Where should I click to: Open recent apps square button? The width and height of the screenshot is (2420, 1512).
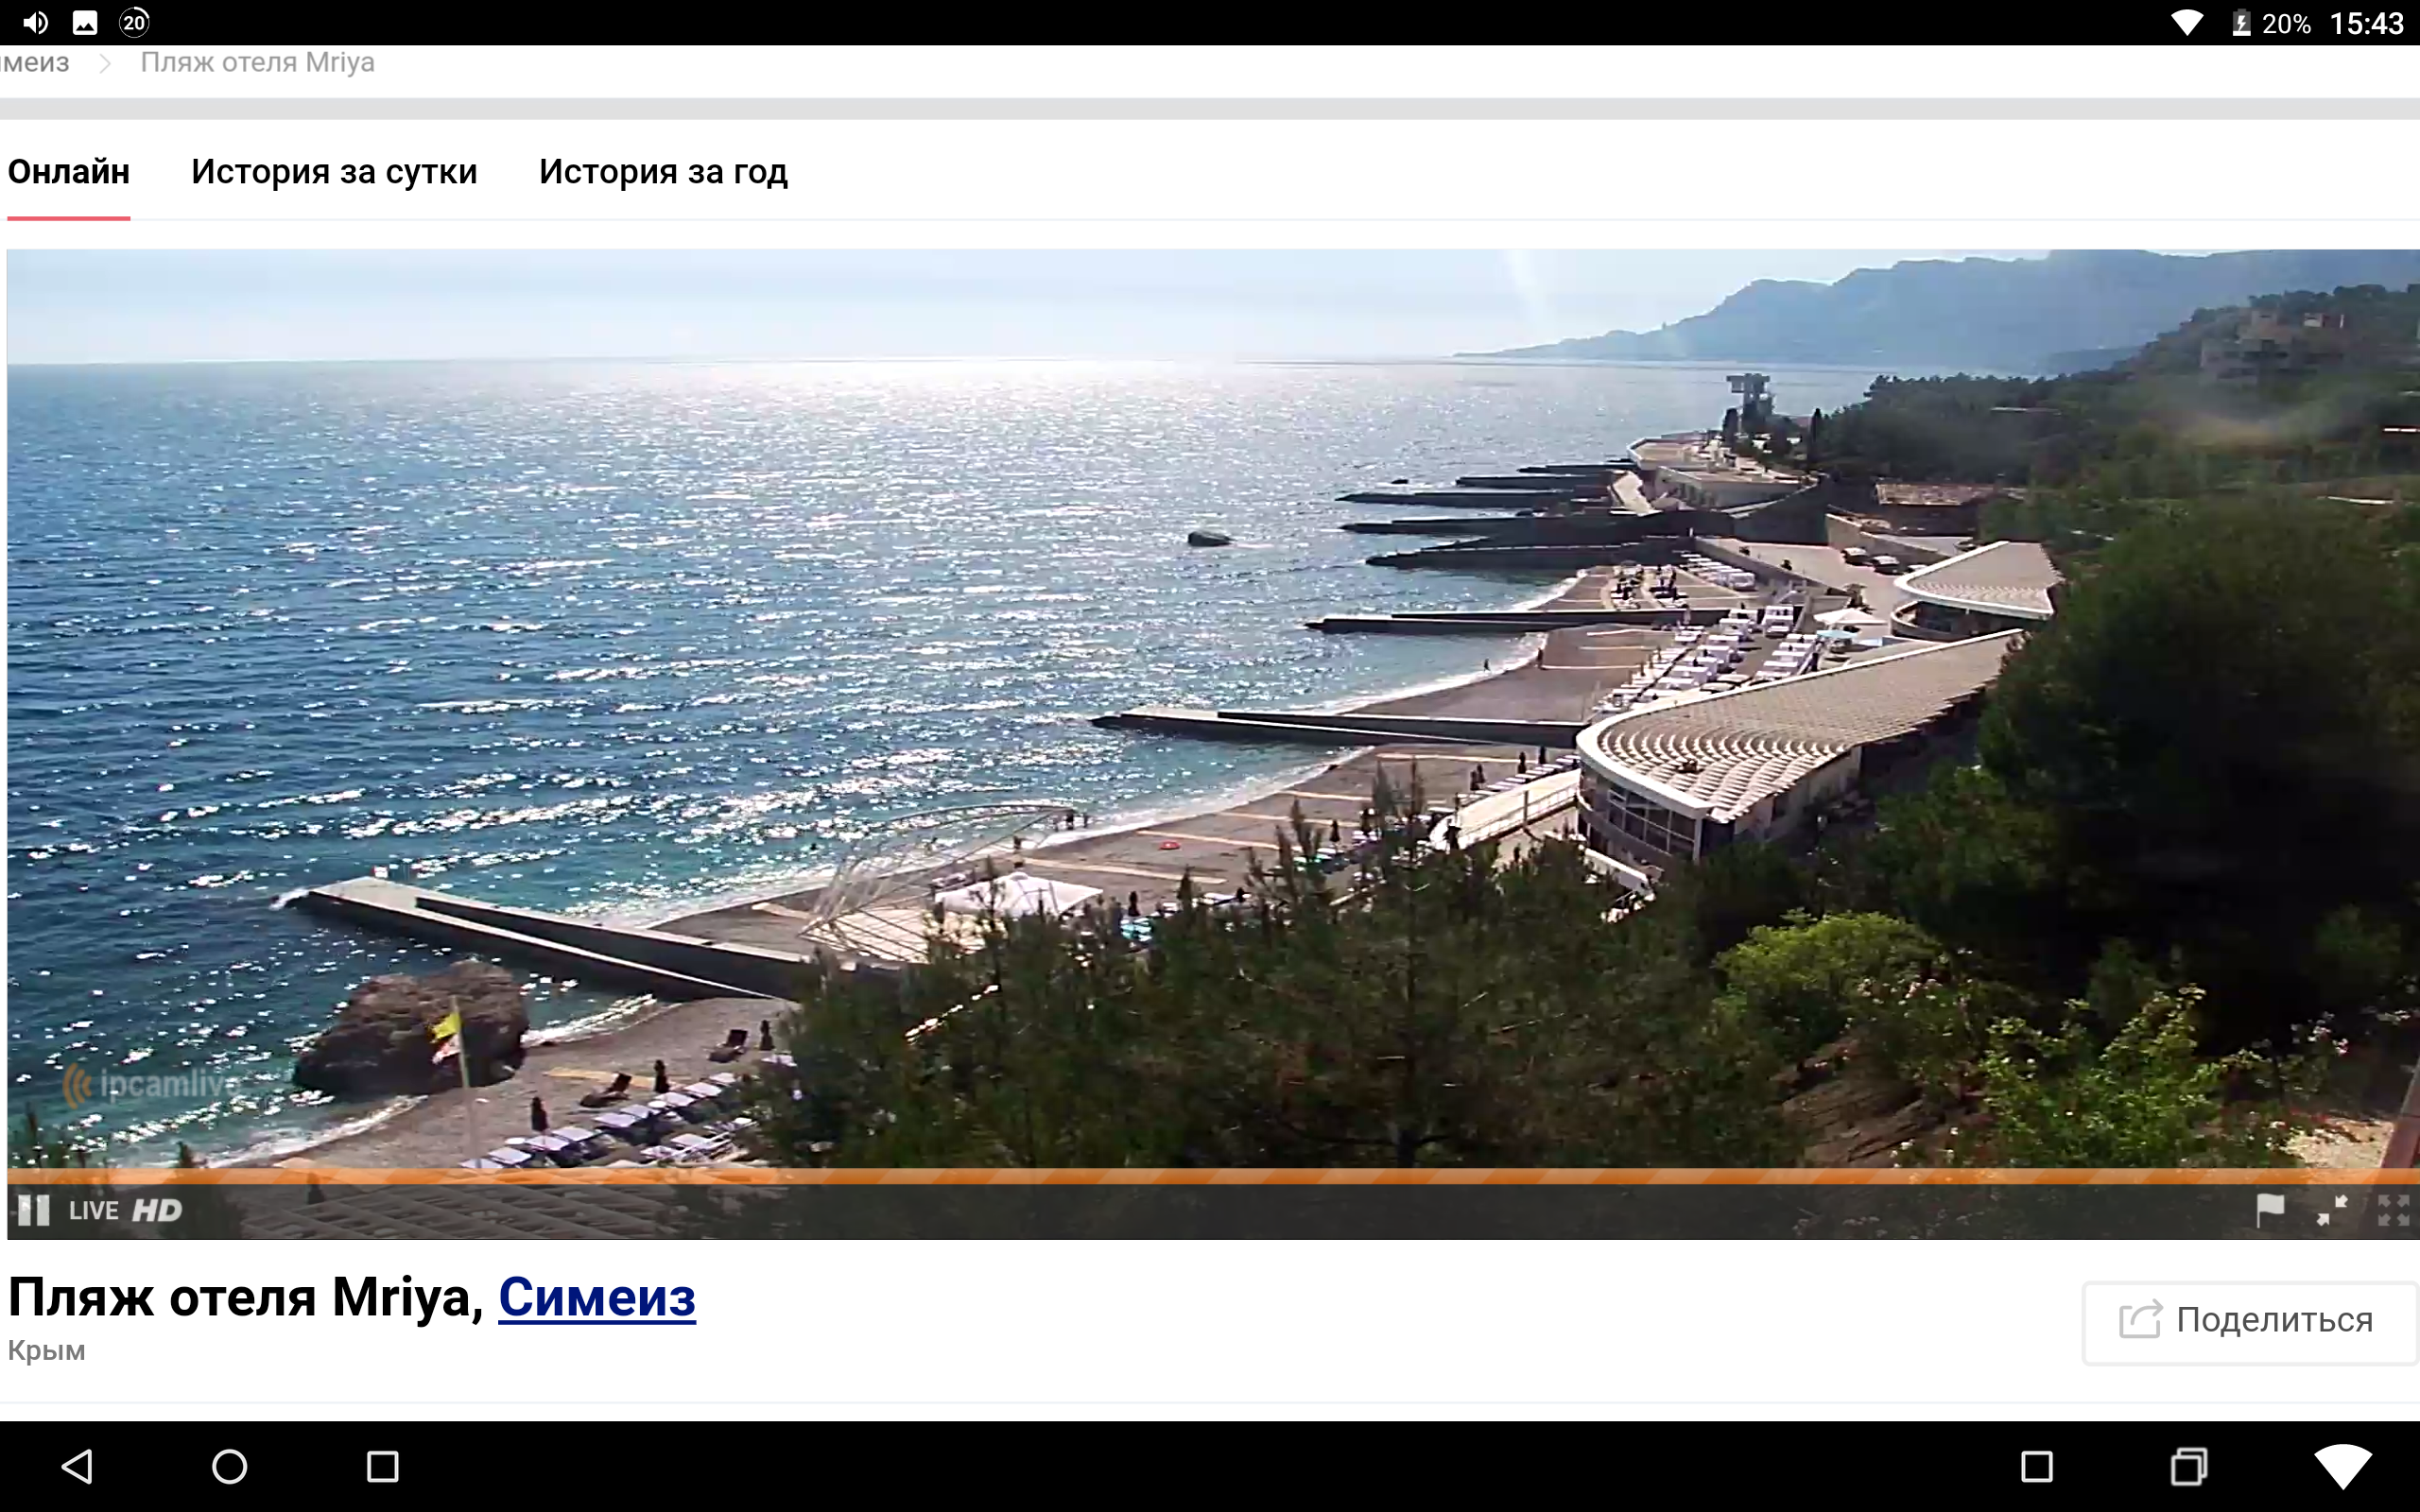click(x=382, y=1467)
